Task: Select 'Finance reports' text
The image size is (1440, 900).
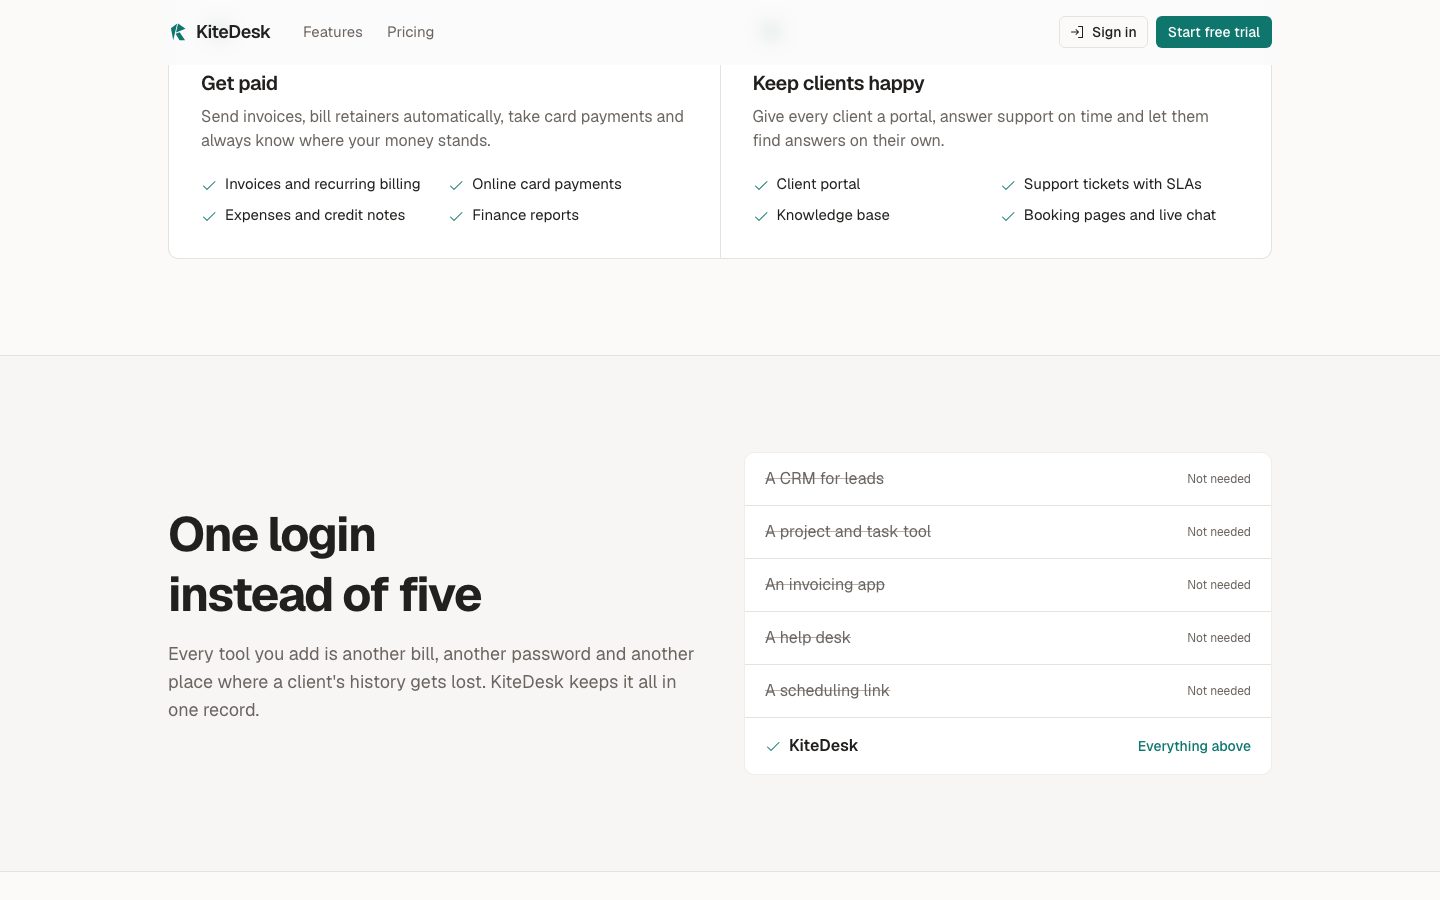Action: 525,215
